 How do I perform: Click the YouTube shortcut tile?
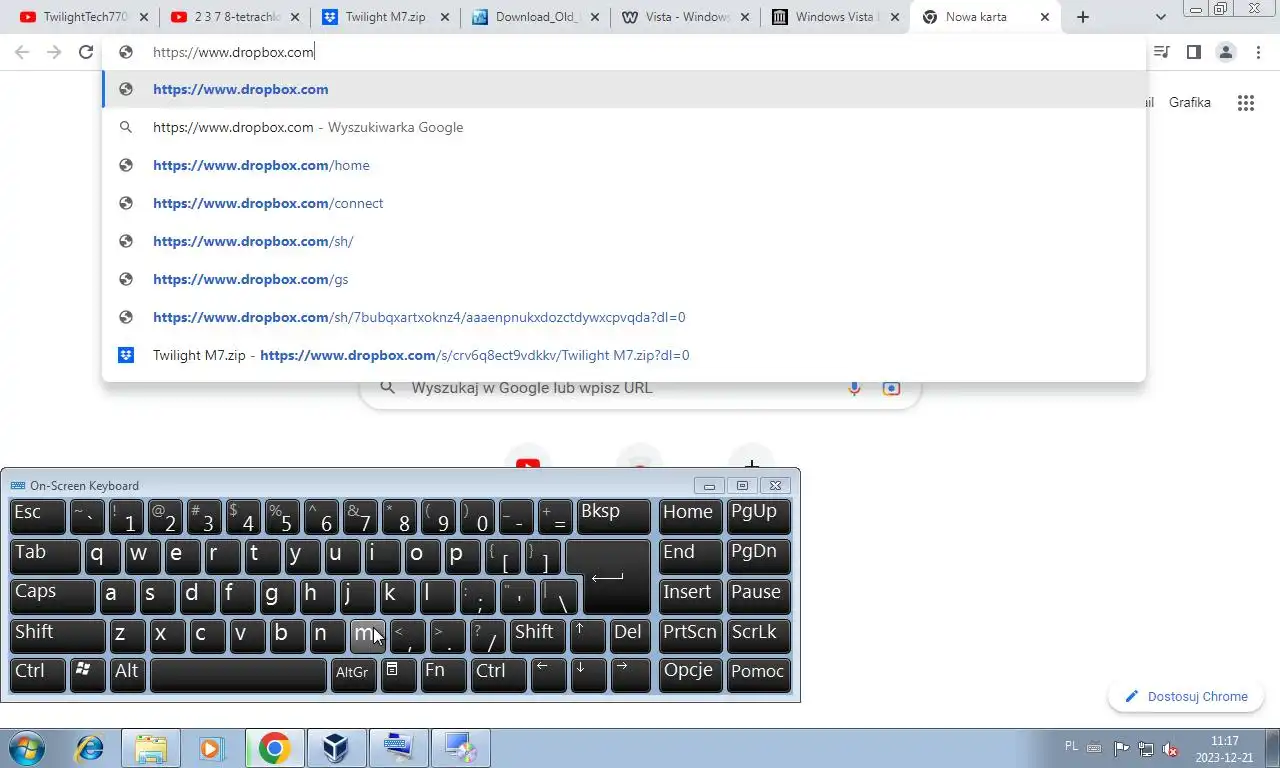(528, 463)
